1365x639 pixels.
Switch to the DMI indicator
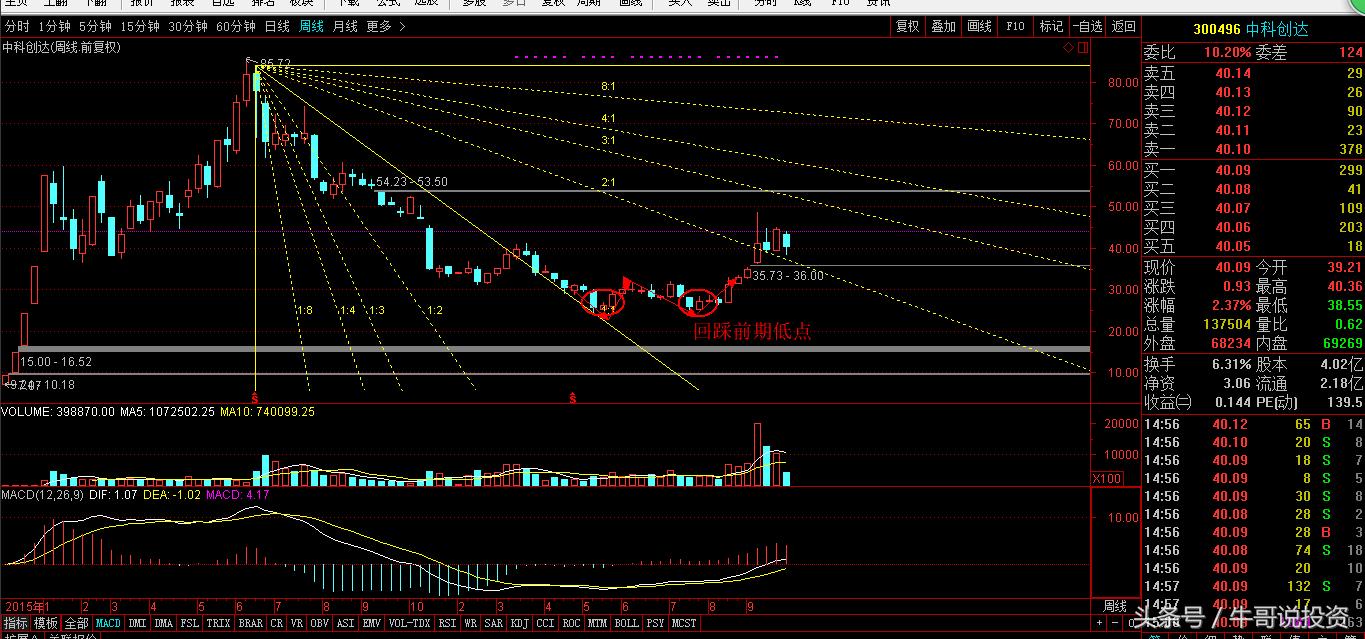coord(137,623)
